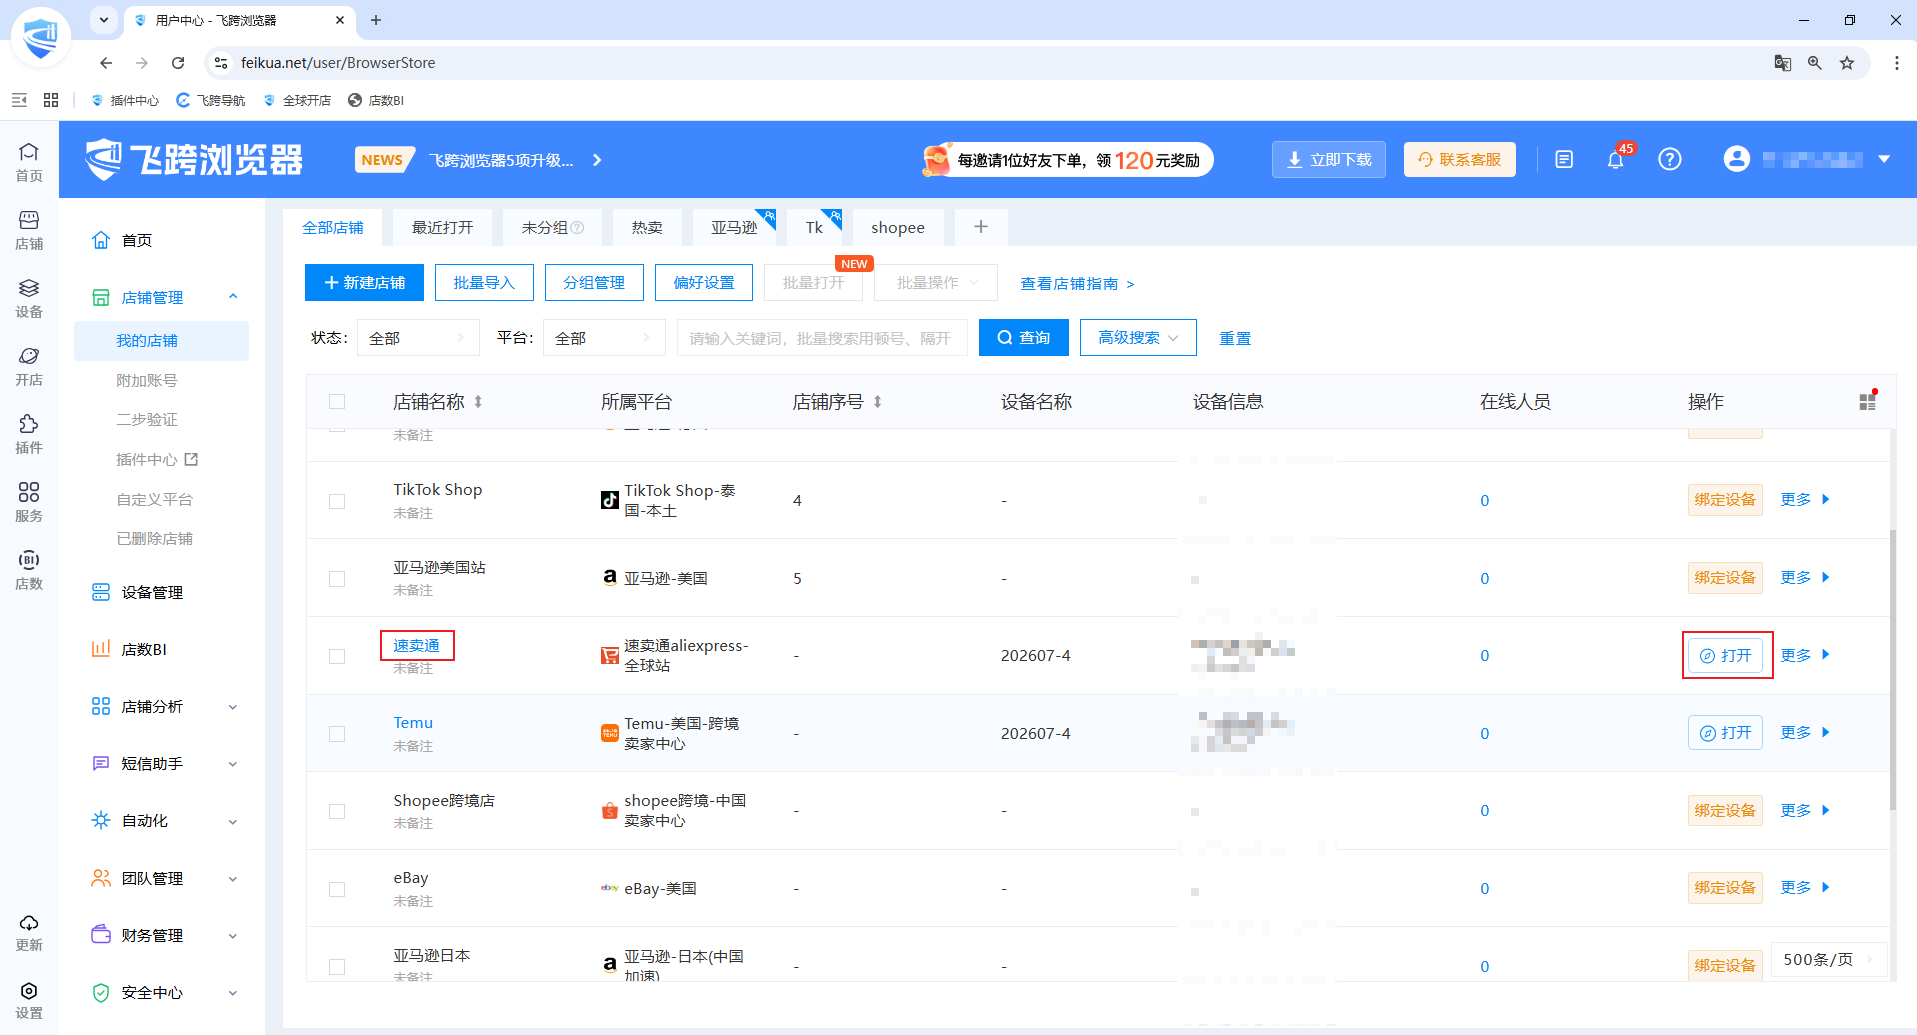Check the 亚马逊日本 row checkbox
1917x1035 pixels.
click(337, 967)
